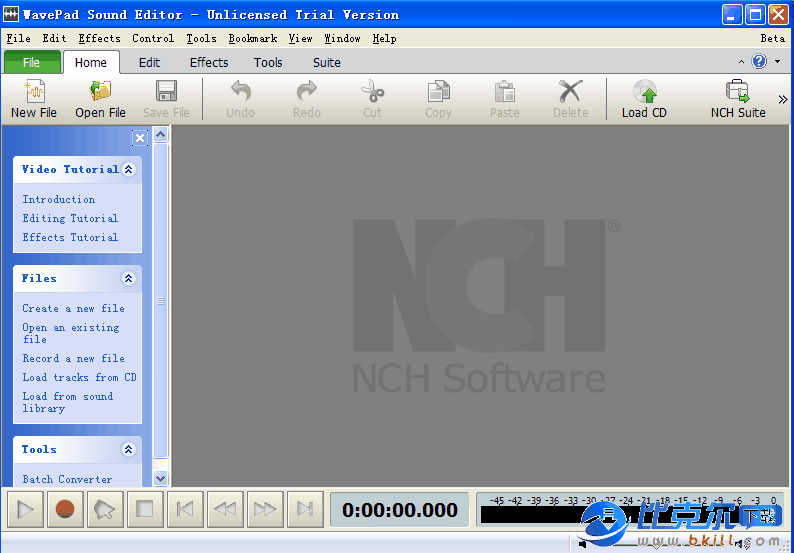Open the Introduction video tutorial link
The width and height of the screenshot is (794, 553).
59,200
